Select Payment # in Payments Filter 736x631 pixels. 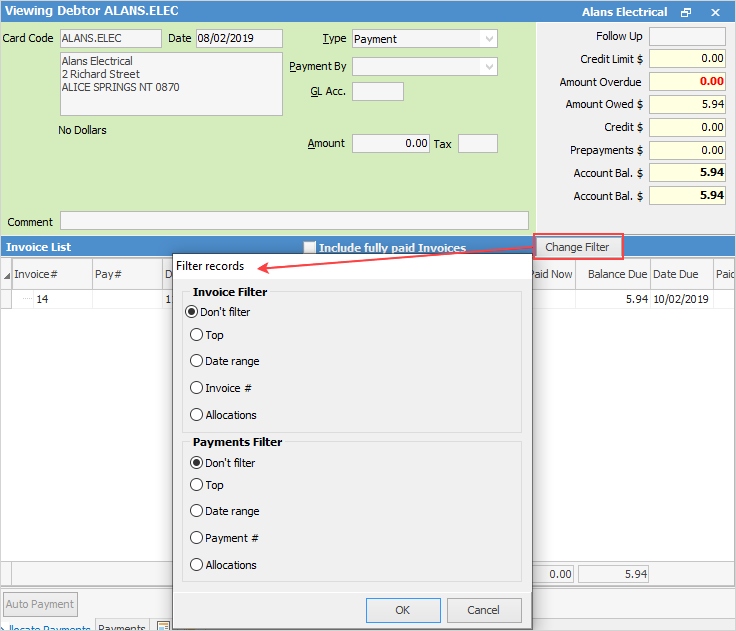tap(197, 538)
